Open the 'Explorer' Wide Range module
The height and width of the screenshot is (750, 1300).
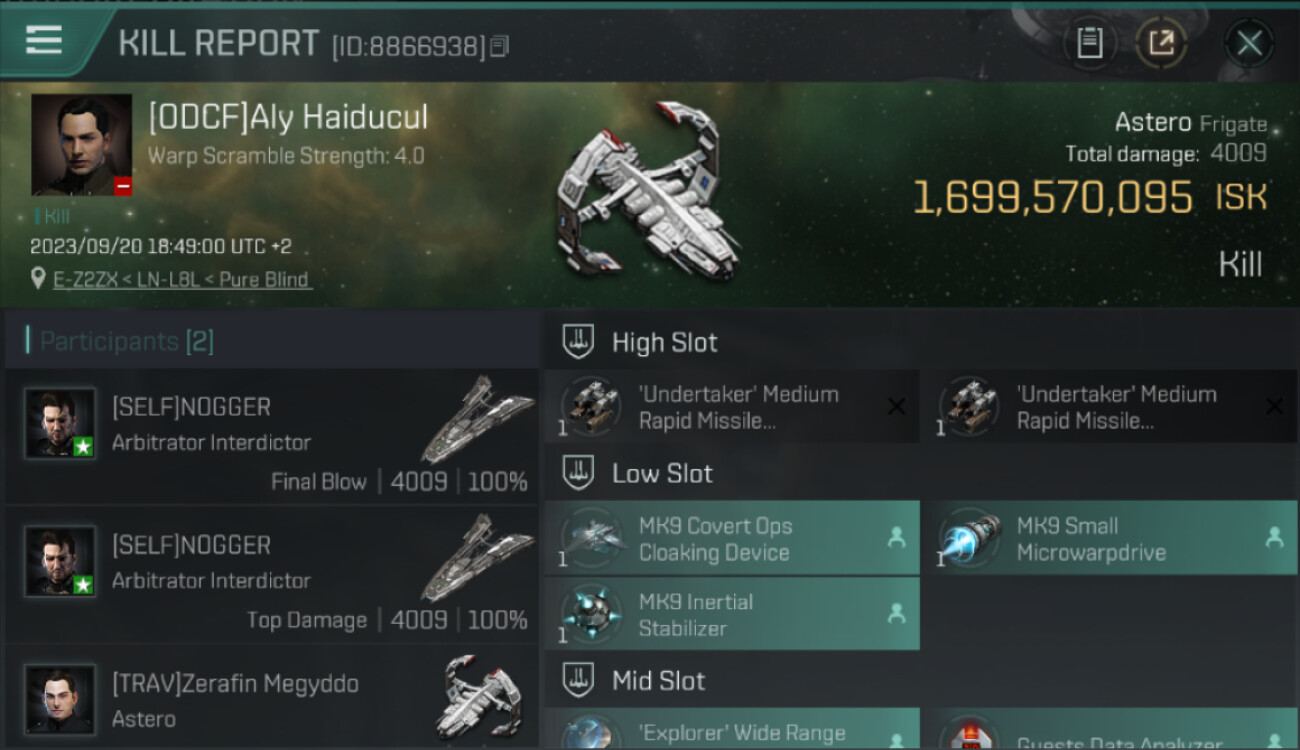click(732, 729)
